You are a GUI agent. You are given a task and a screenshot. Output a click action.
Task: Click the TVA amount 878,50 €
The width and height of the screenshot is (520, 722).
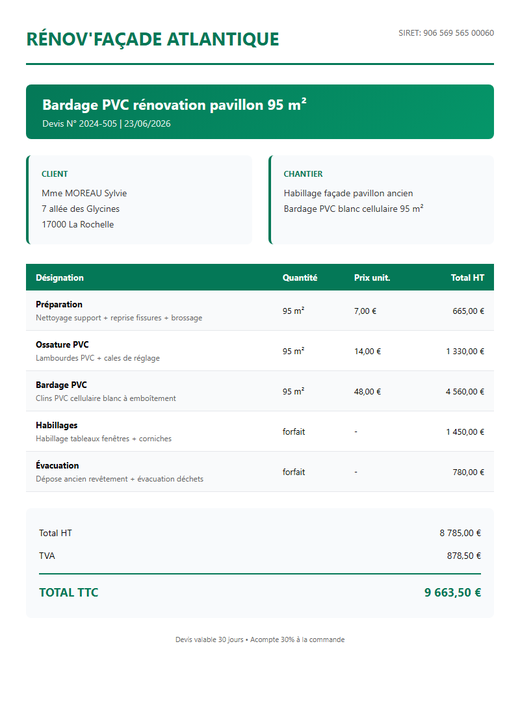pos(463,556)
